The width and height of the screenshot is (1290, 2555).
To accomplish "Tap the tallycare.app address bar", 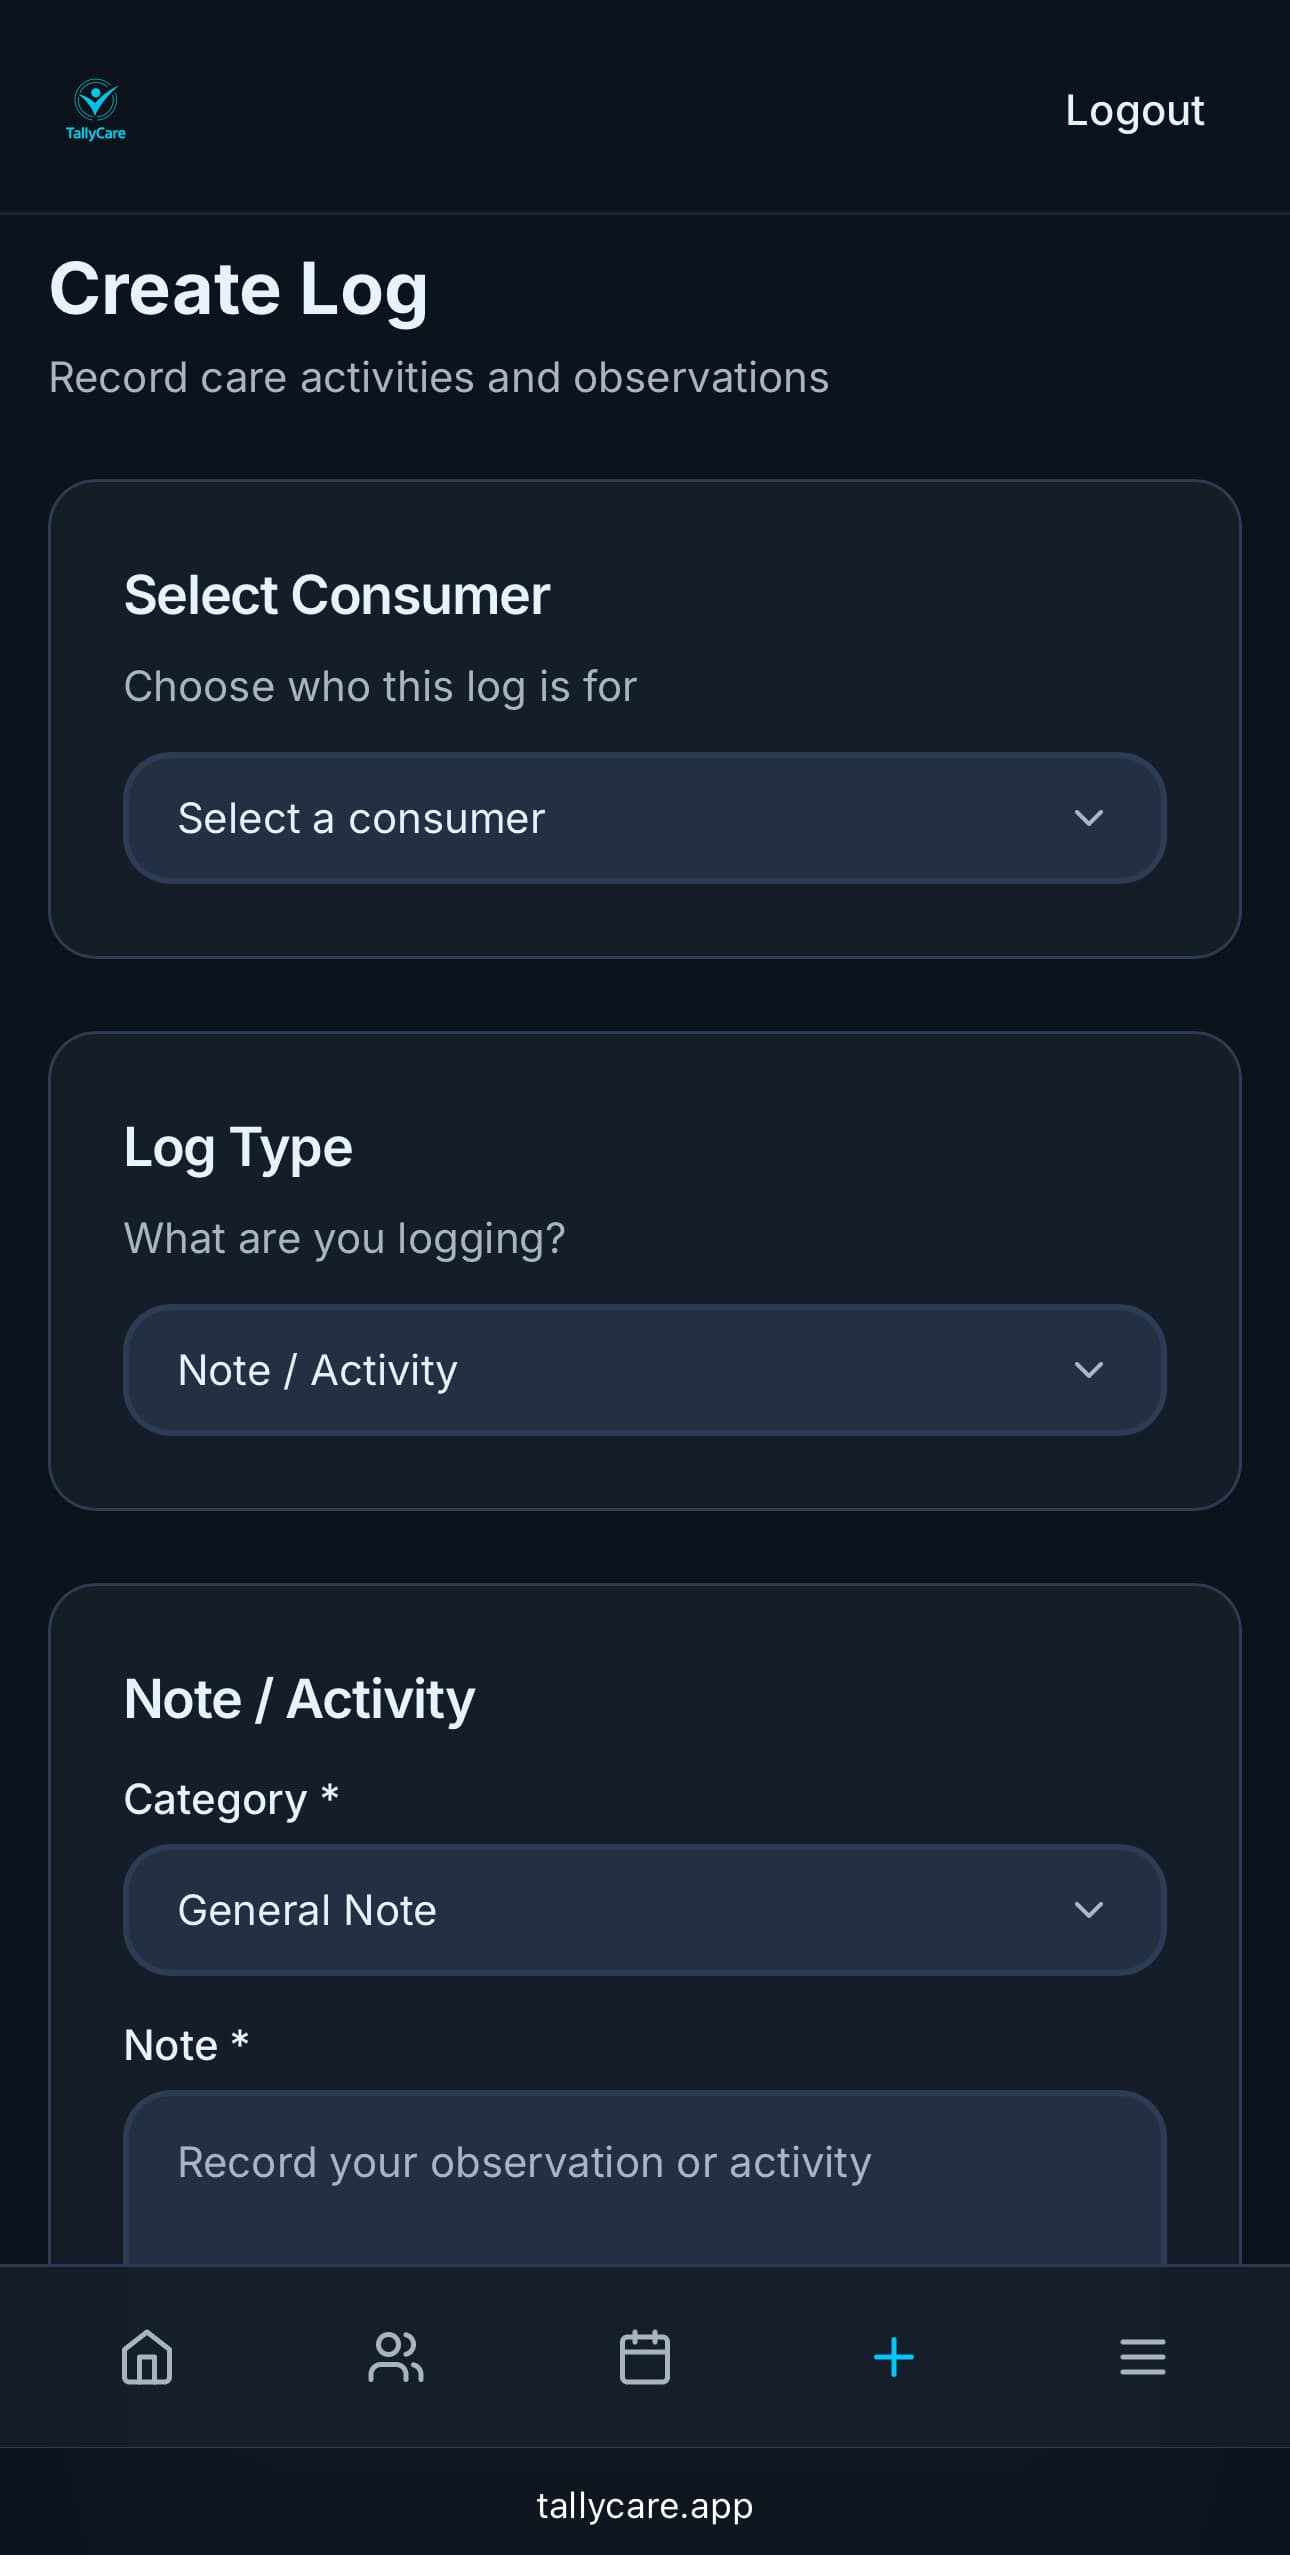I will coord(644,2505).
